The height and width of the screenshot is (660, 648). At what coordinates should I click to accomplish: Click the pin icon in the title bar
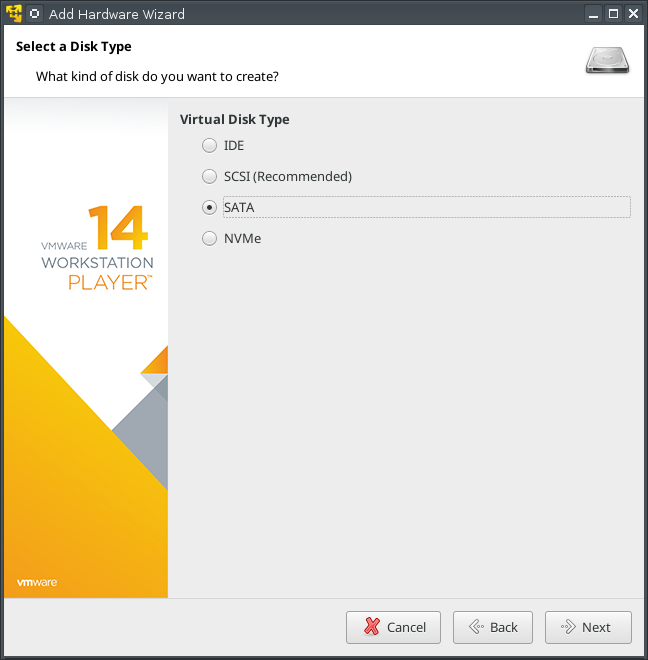(35, 14)
